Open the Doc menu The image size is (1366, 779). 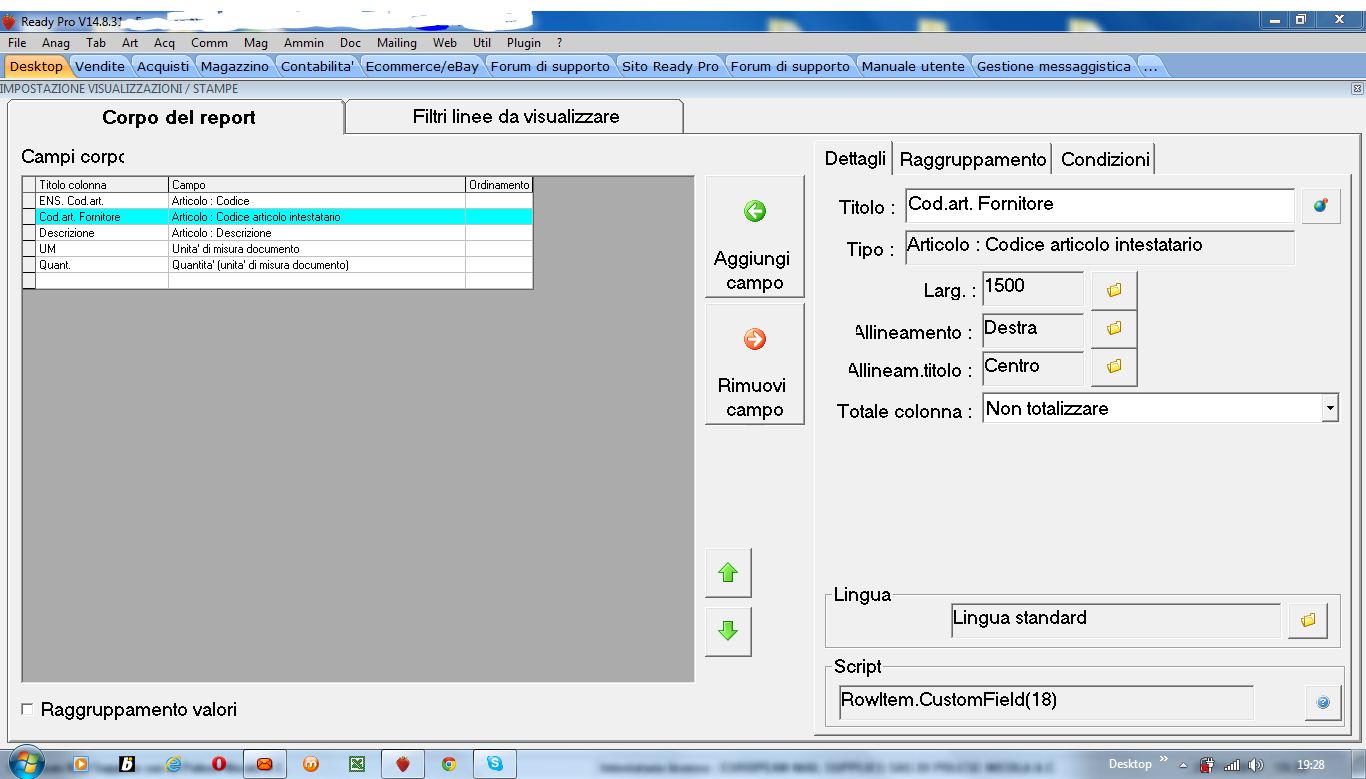(350, 43)
